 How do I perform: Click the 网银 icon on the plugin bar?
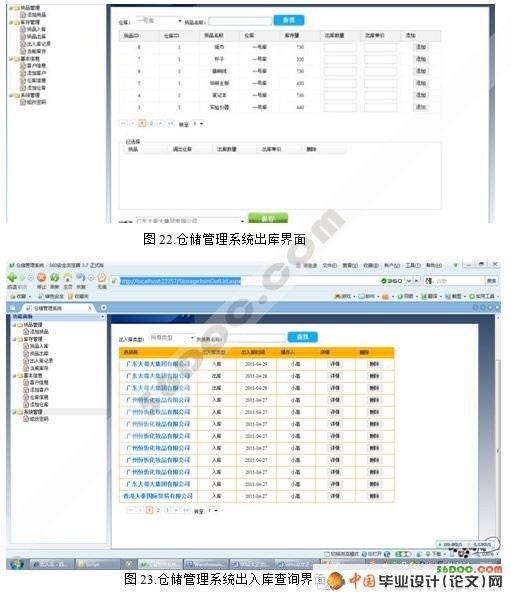pyautogui.click(x=399, y=296)
